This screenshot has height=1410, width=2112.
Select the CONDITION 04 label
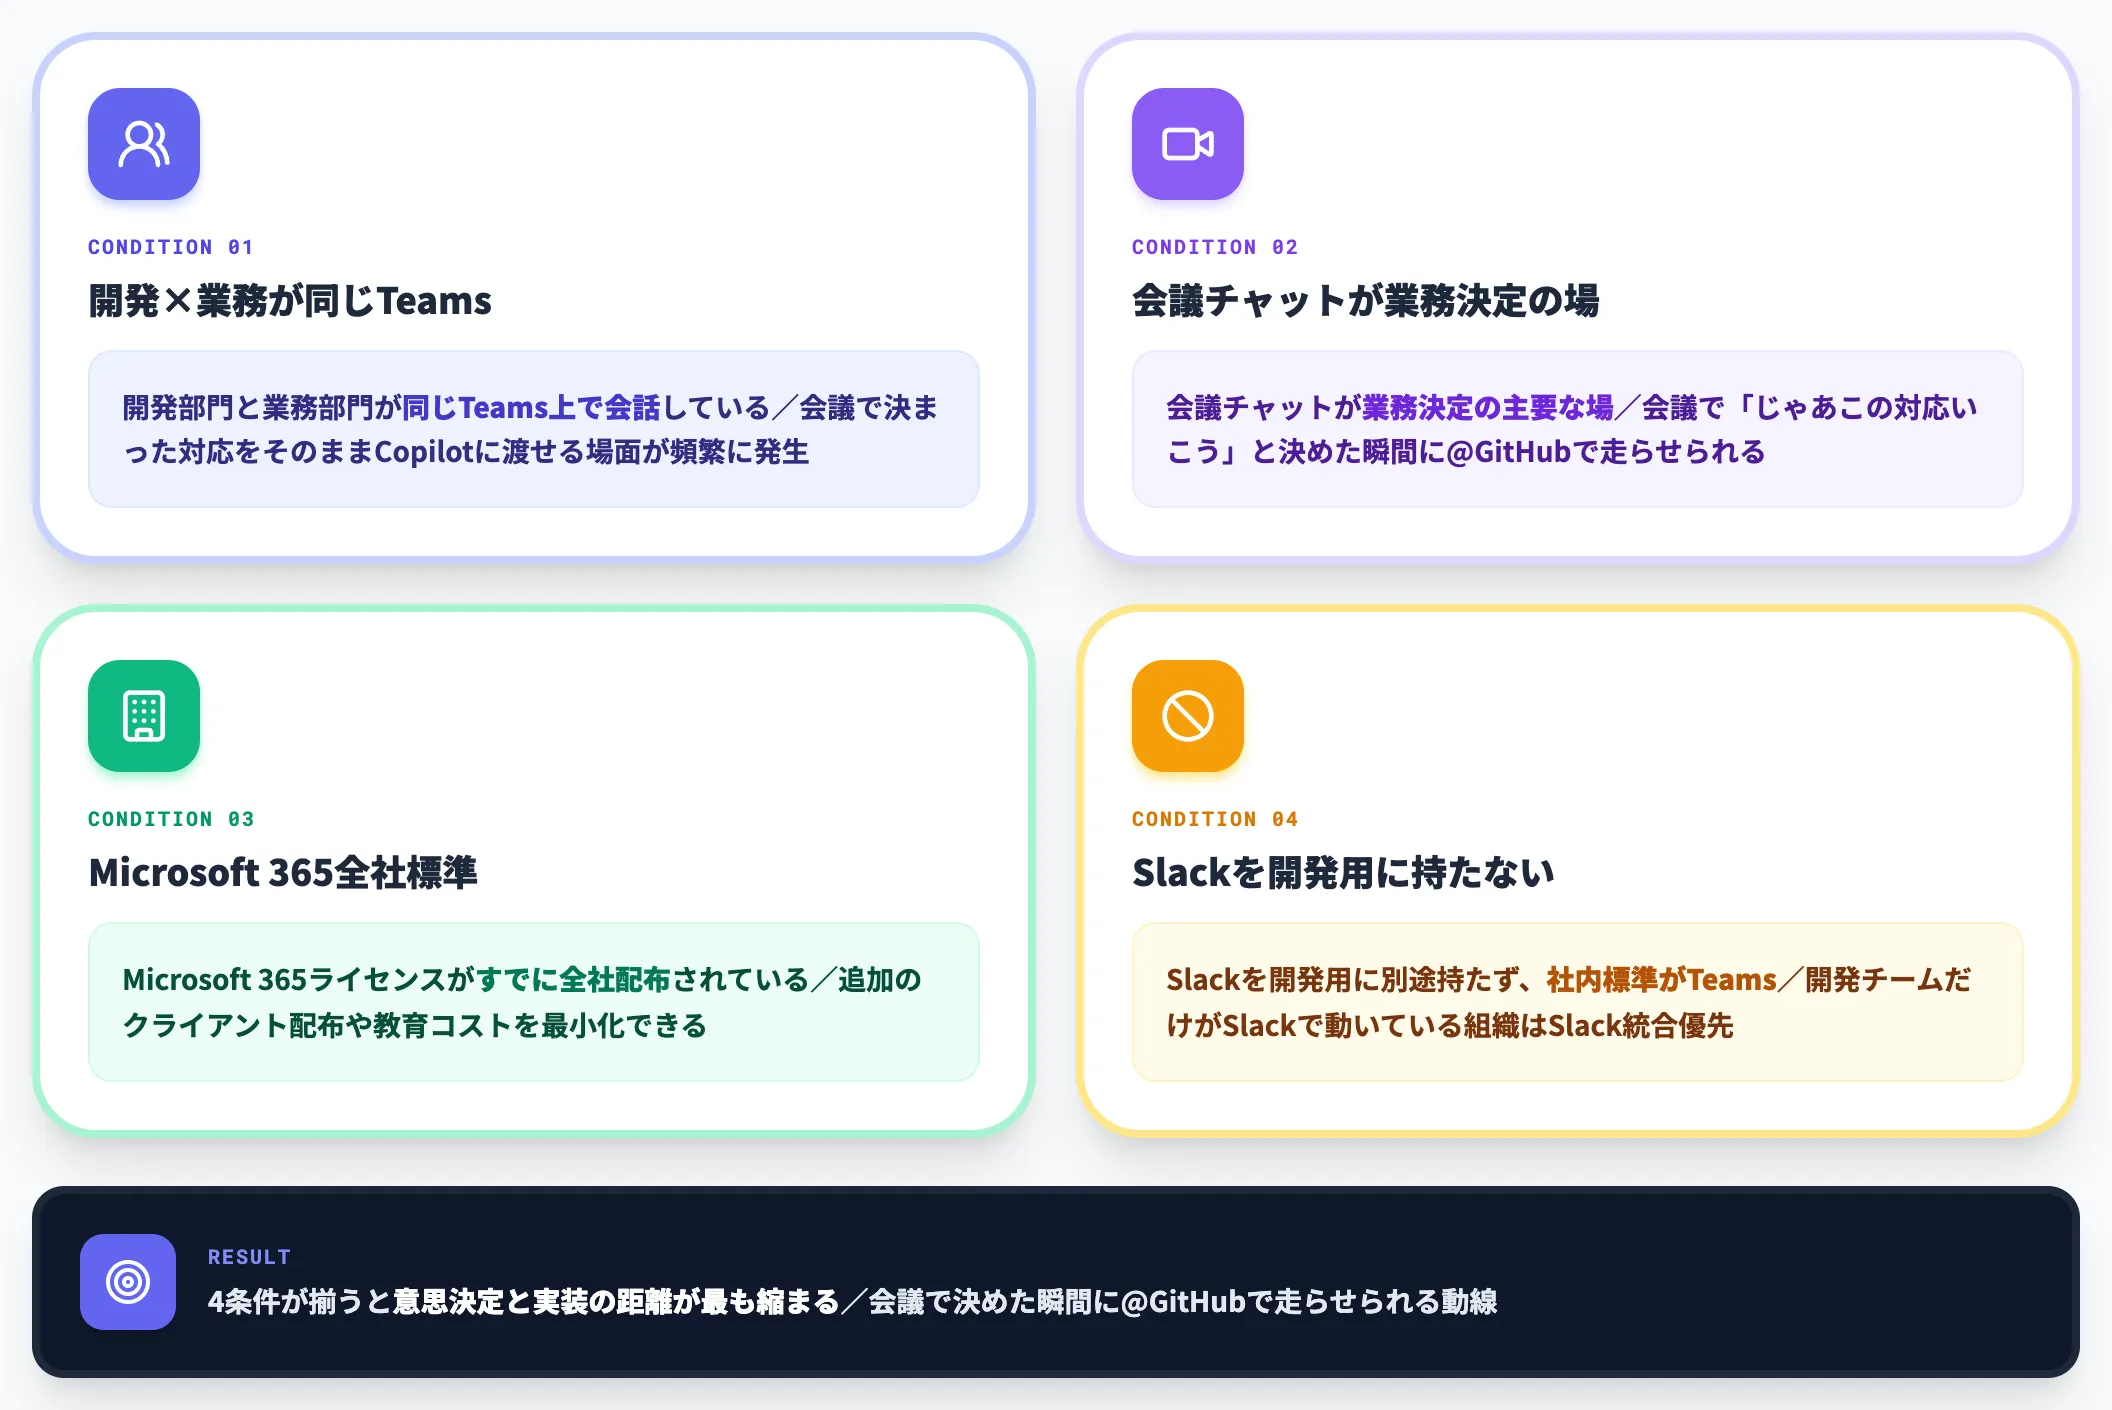[x=1215, y=819]
